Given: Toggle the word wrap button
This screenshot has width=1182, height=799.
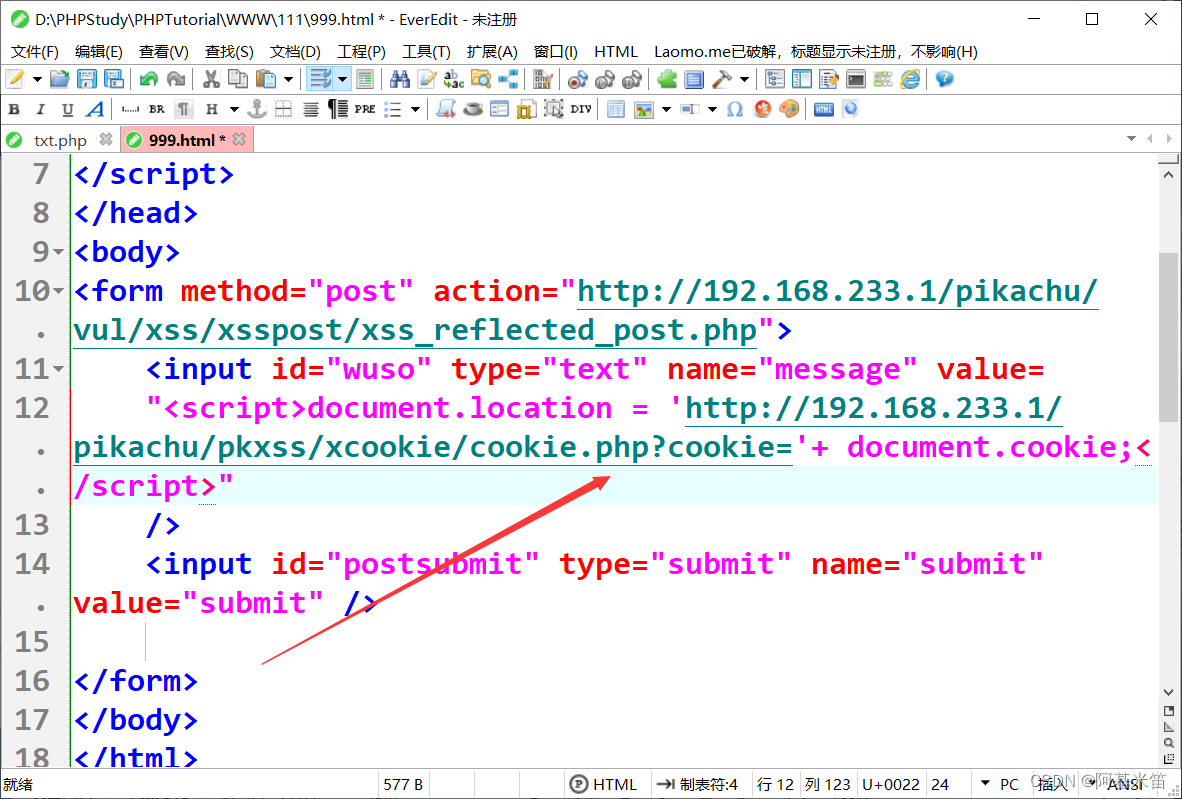Looking at the screenshot, I should tap(320, 79).
